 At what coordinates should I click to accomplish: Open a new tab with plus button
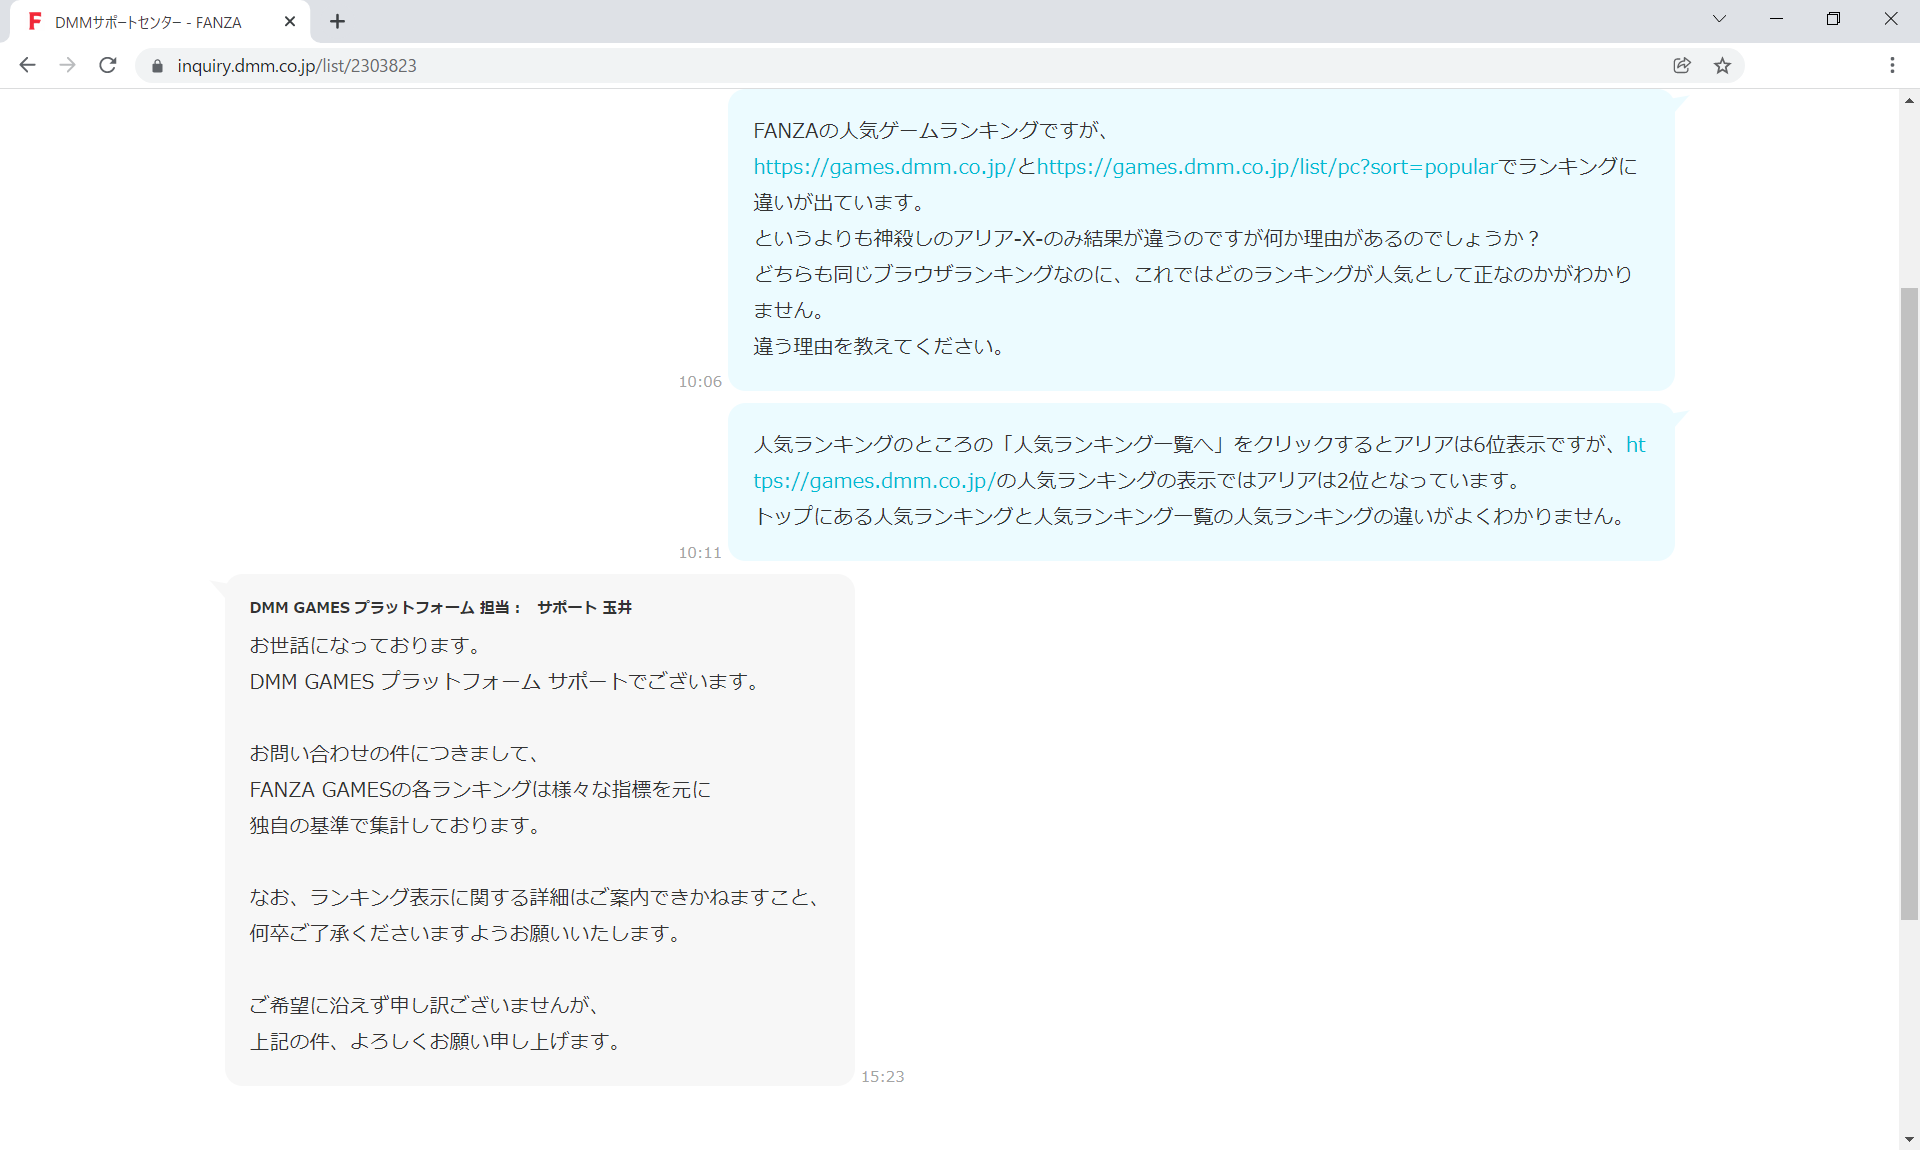click(337, 21)
